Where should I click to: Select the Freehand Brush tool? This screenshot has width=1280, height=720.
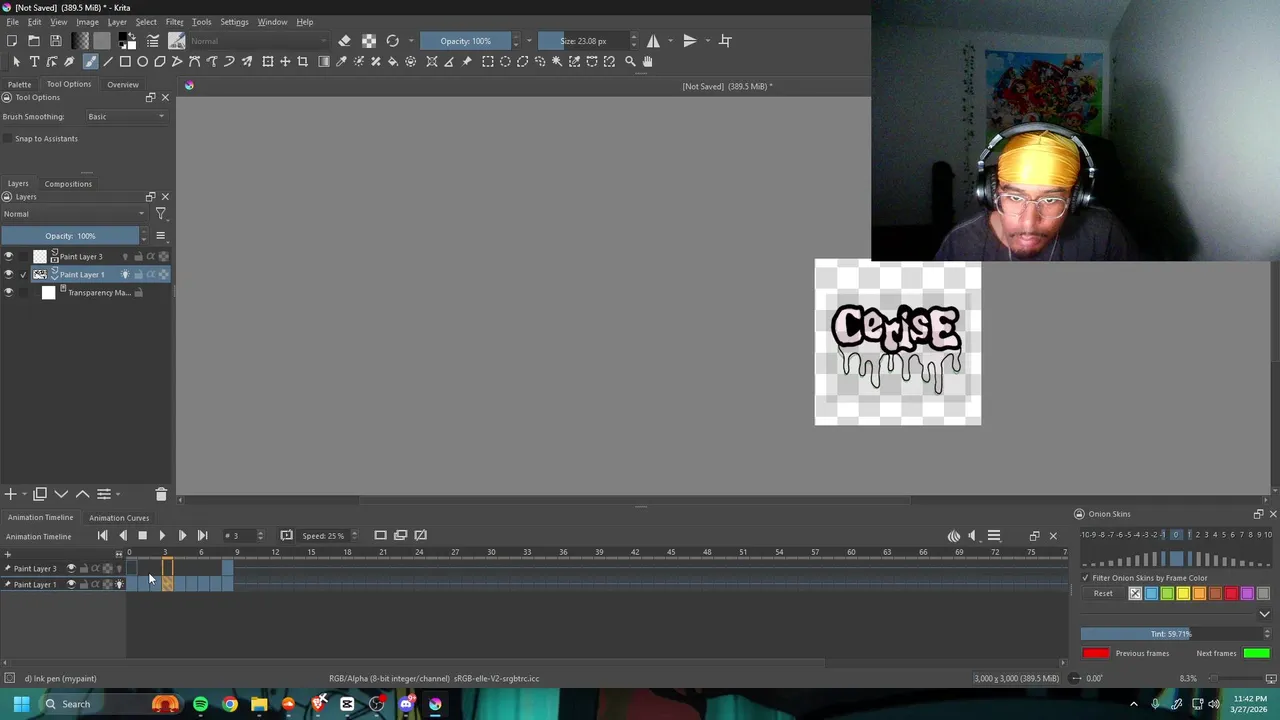click(x=90, y=61)
